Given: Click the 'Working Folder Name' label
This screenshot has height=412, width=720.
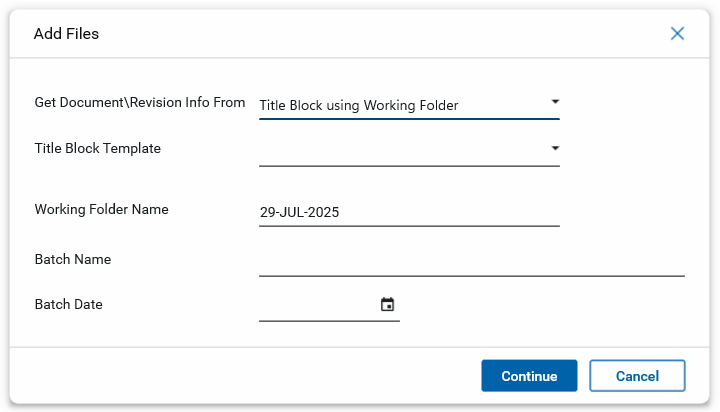Looking at the screenshot, I should (101, 210).
